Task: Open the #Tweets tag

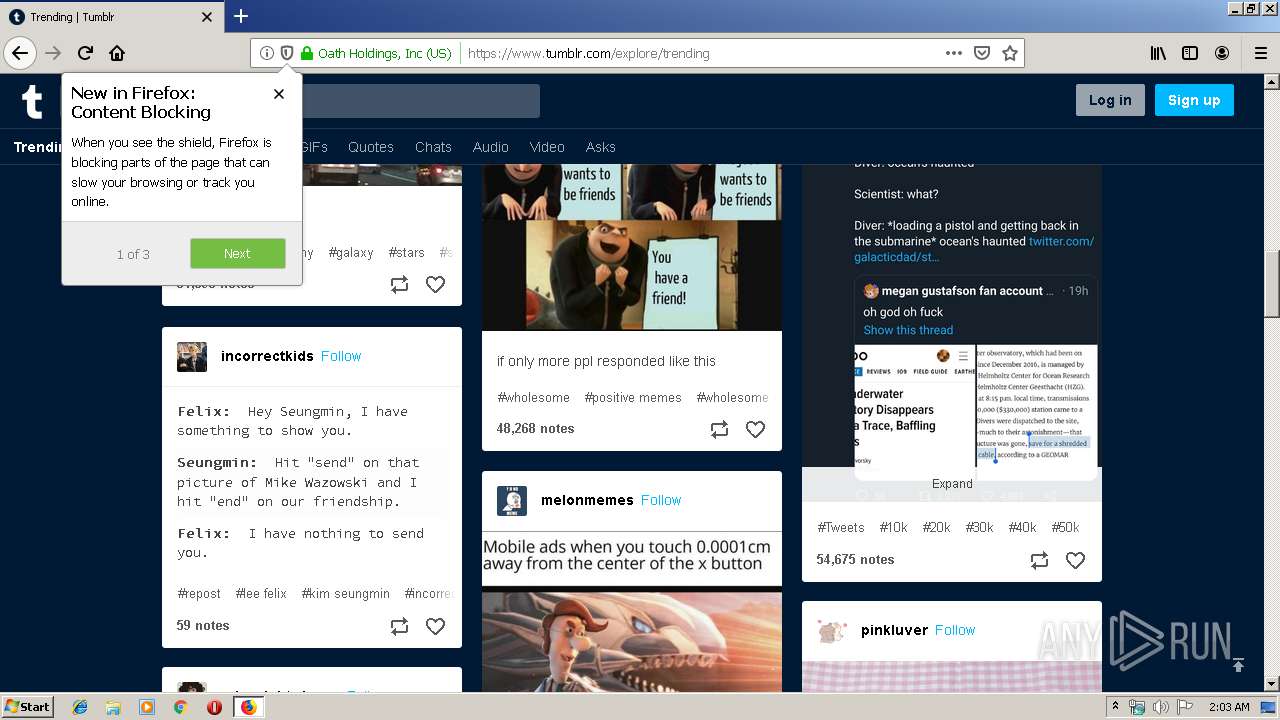Action: coord(841,527)
